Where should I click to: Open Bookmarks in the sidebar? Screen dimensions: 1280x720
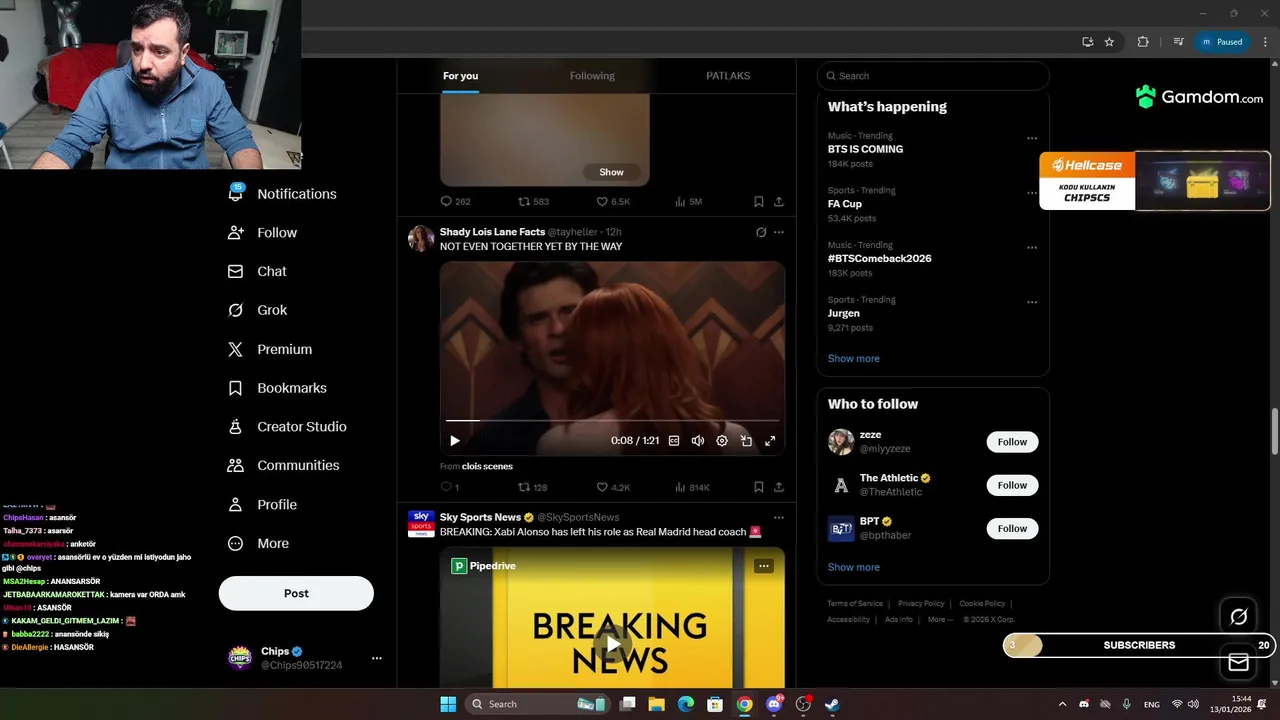[x=277, y=388]
